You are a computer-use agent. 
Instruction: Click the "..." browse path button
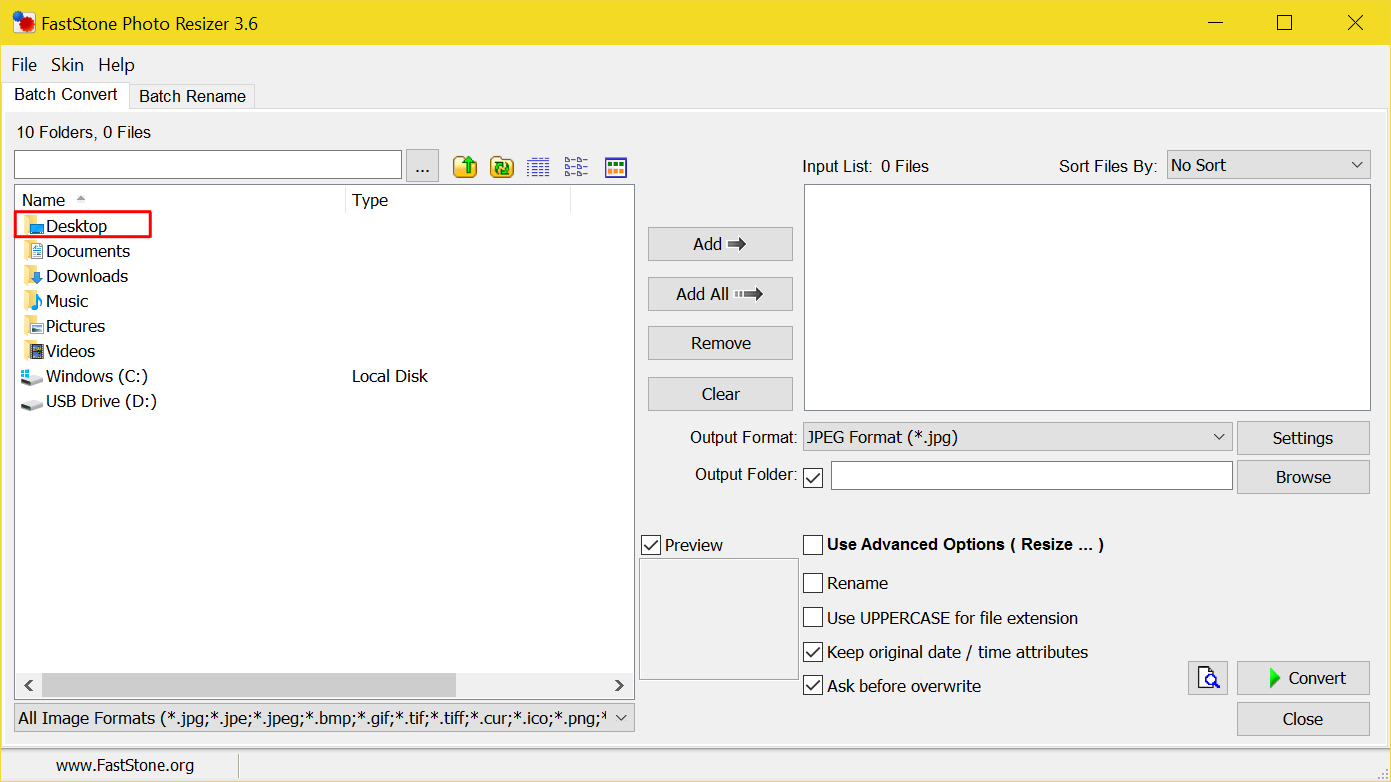pyautogui.click(x=422, y=166)
